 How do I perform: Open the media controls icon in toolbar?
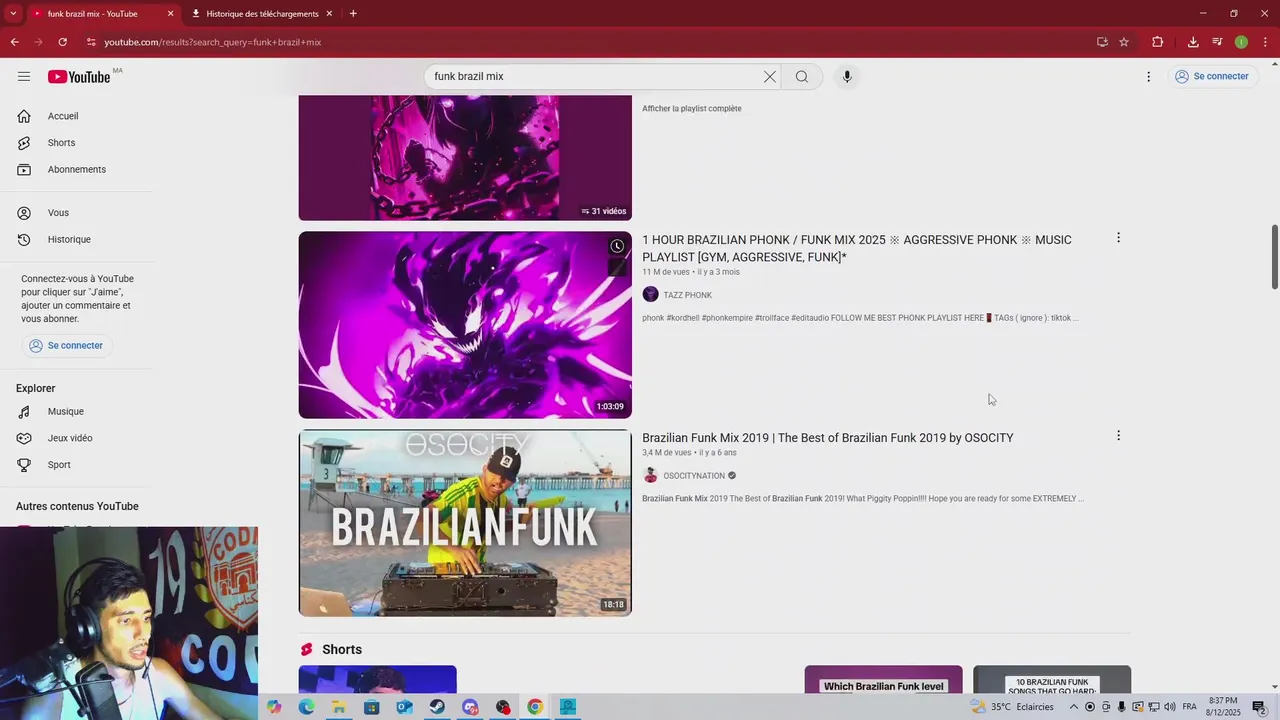coord(1217,42)
